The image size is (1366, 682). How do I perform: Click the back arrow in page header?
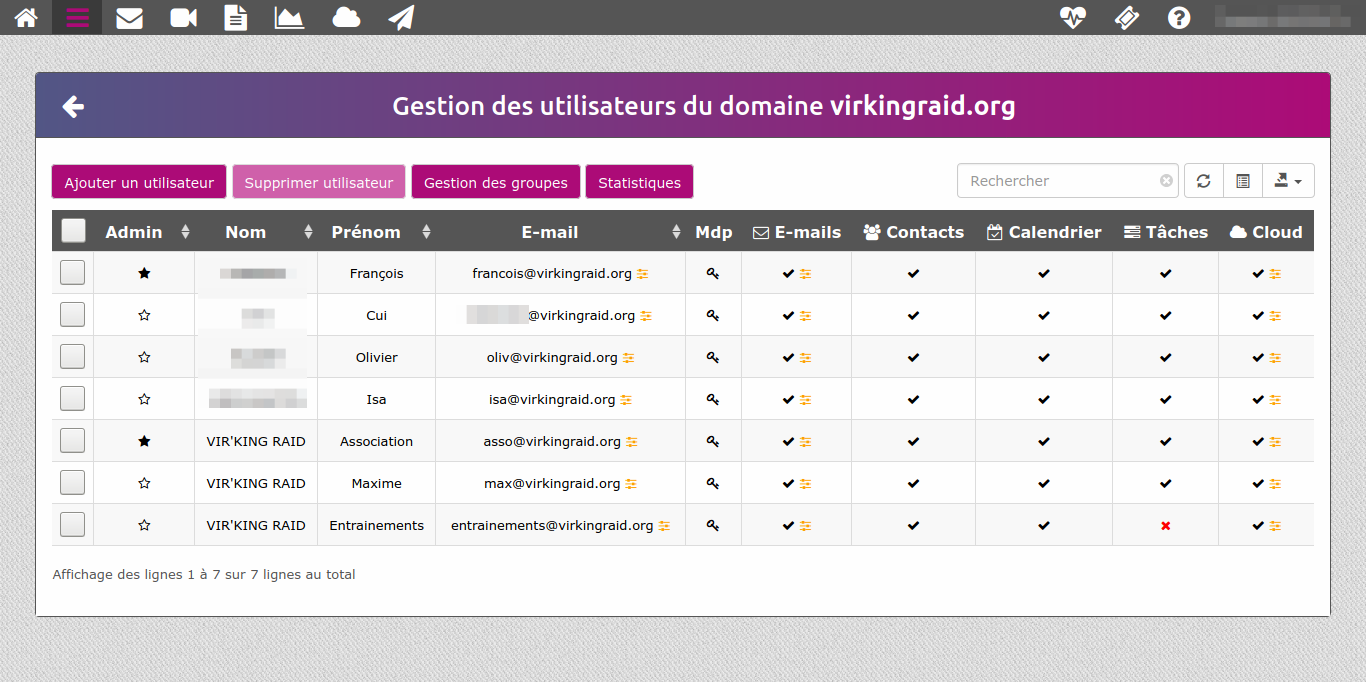pyautogui.click(x=73, y=106)
